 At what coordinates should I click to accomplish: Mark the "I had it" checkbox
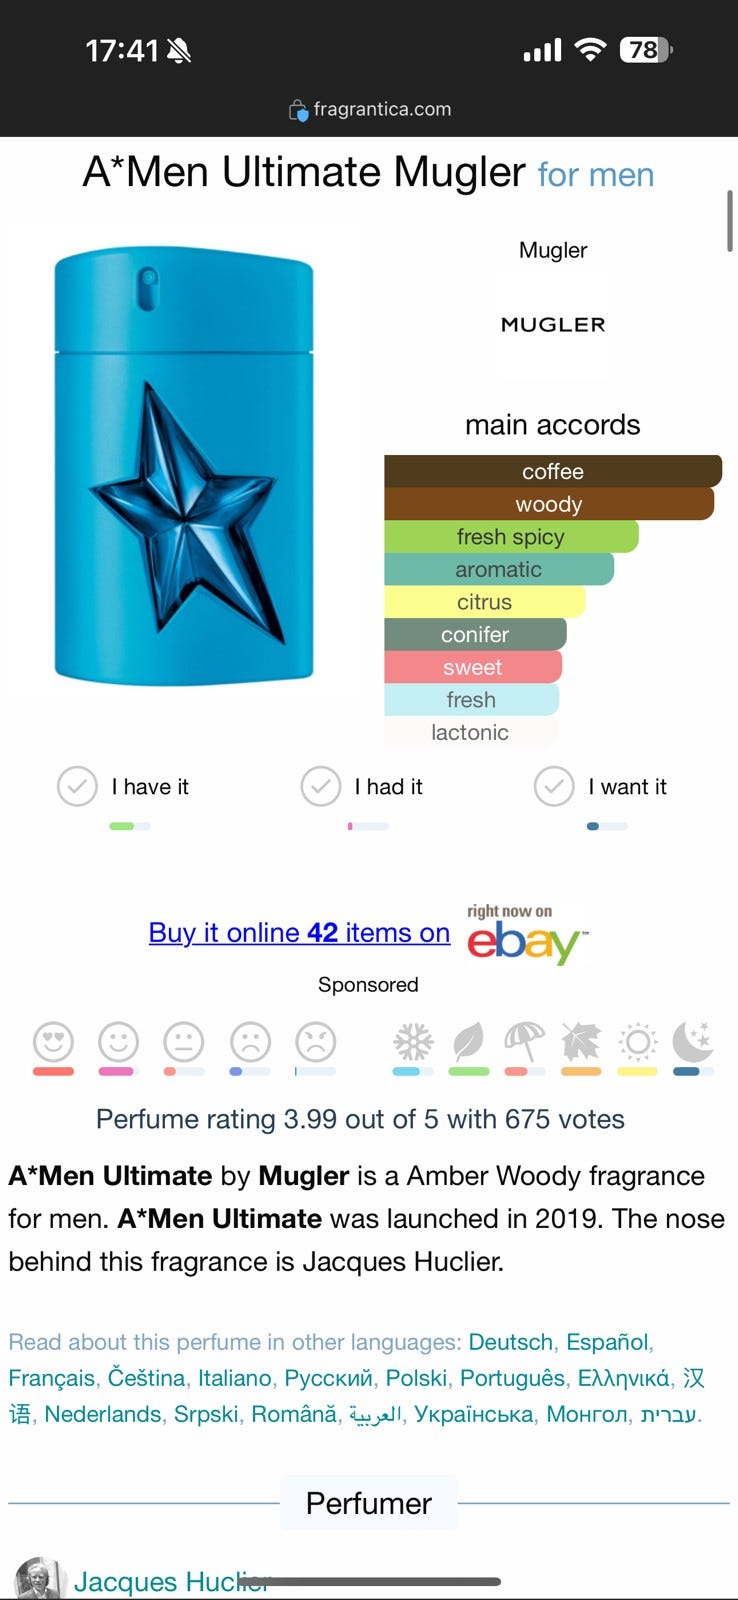(320, 787)
